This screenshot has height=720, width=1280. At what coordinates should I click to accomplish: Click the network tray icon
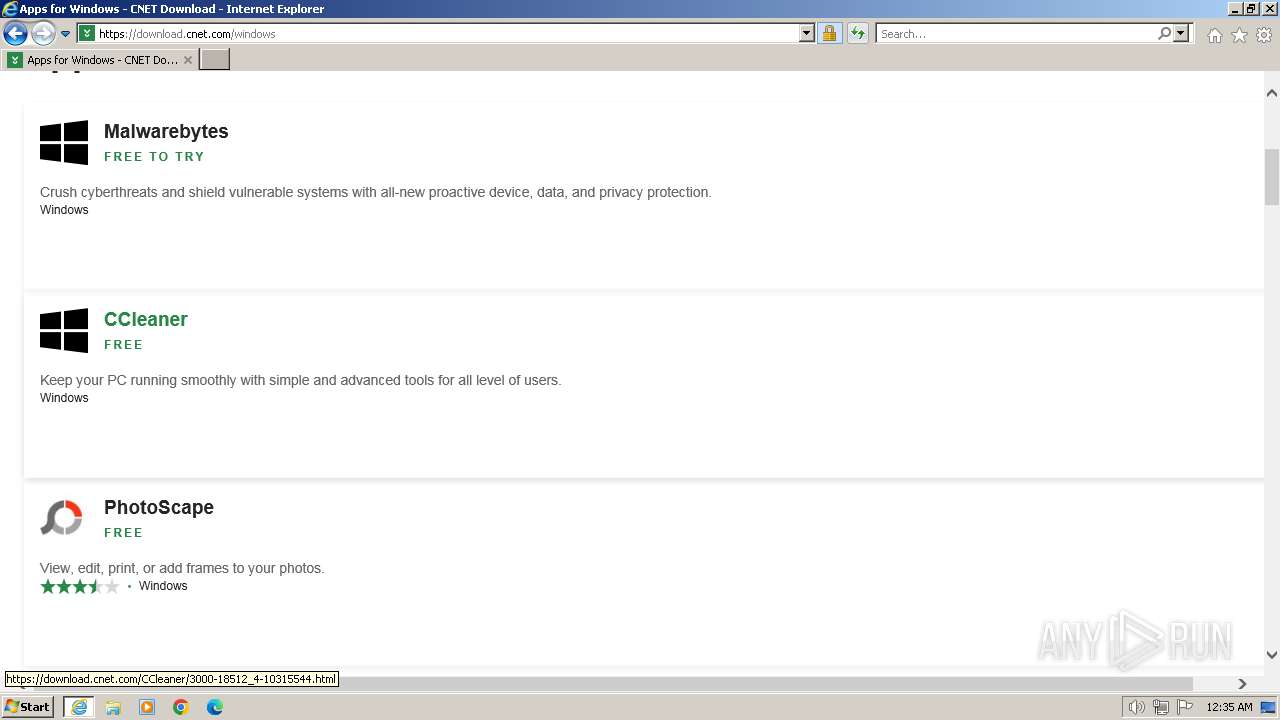pos(1161,707)
